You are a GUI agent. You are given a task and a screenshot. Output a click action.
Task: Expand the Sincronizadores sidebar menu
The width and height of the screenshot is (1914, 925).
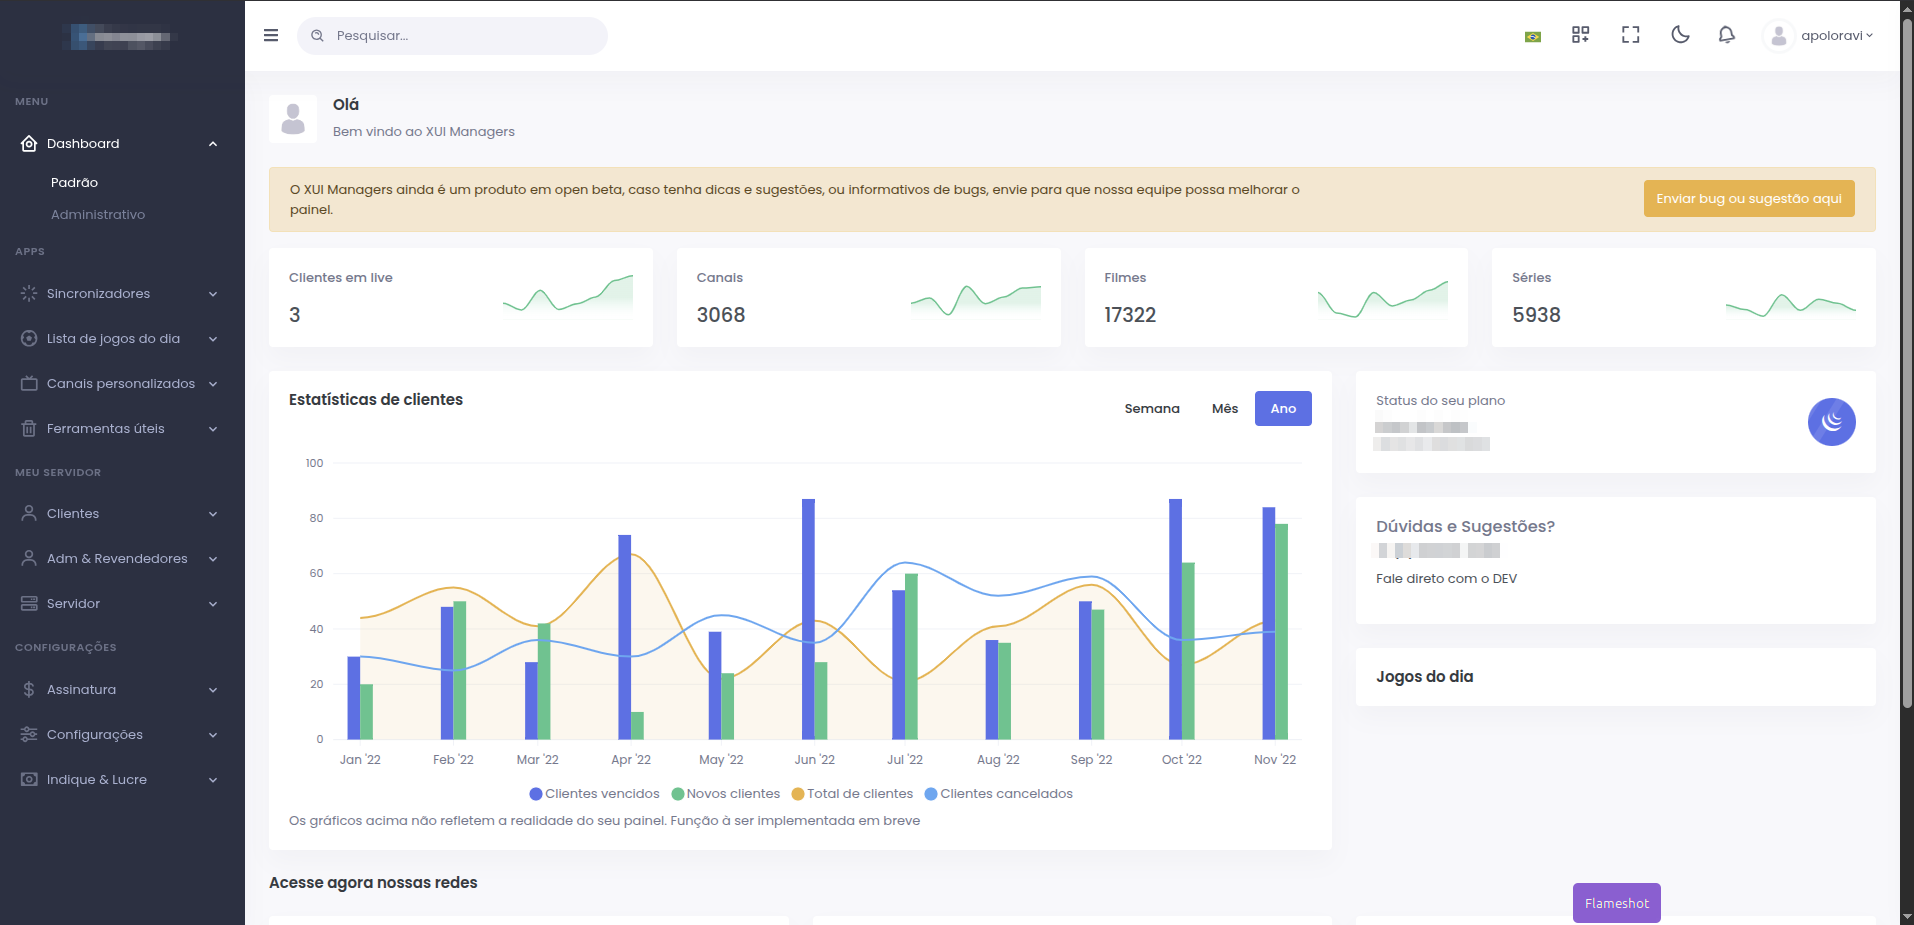pos(120,294)
